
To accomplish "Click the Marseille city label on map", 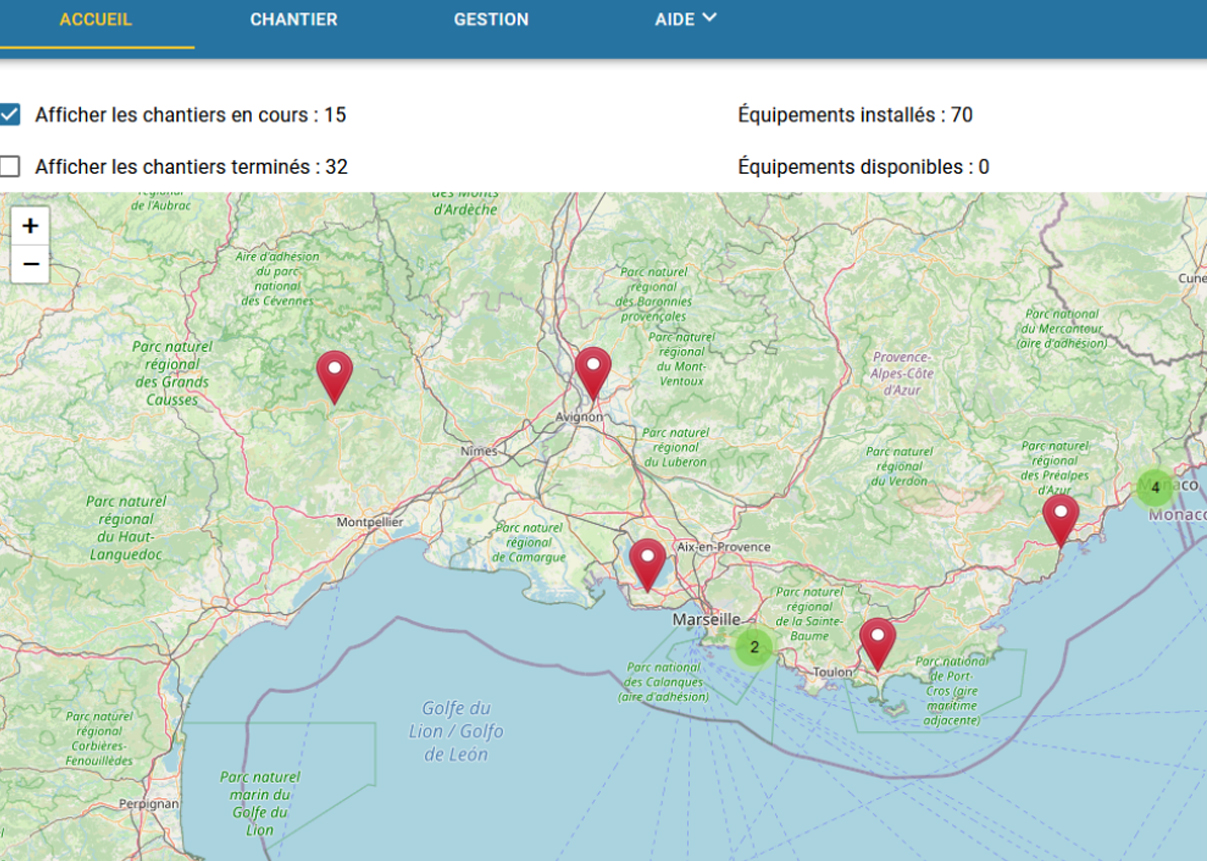I will tap(706, 620).
